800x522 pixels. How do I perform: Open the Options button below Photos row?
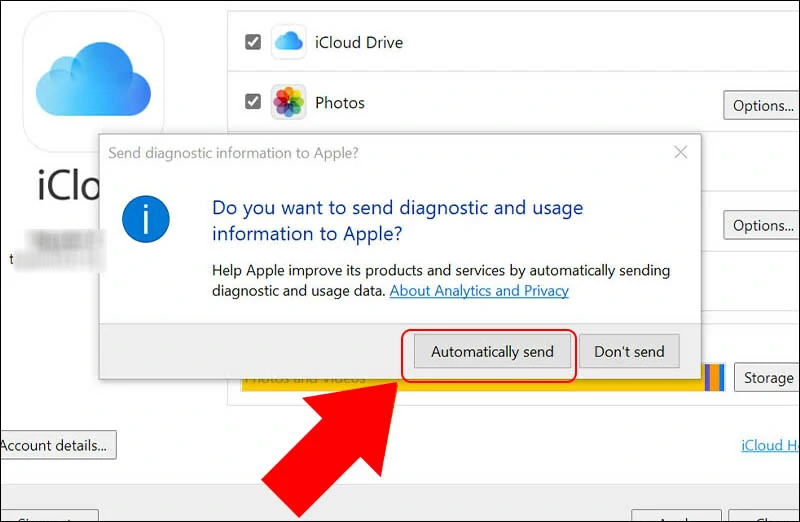[x=761, y=225]
